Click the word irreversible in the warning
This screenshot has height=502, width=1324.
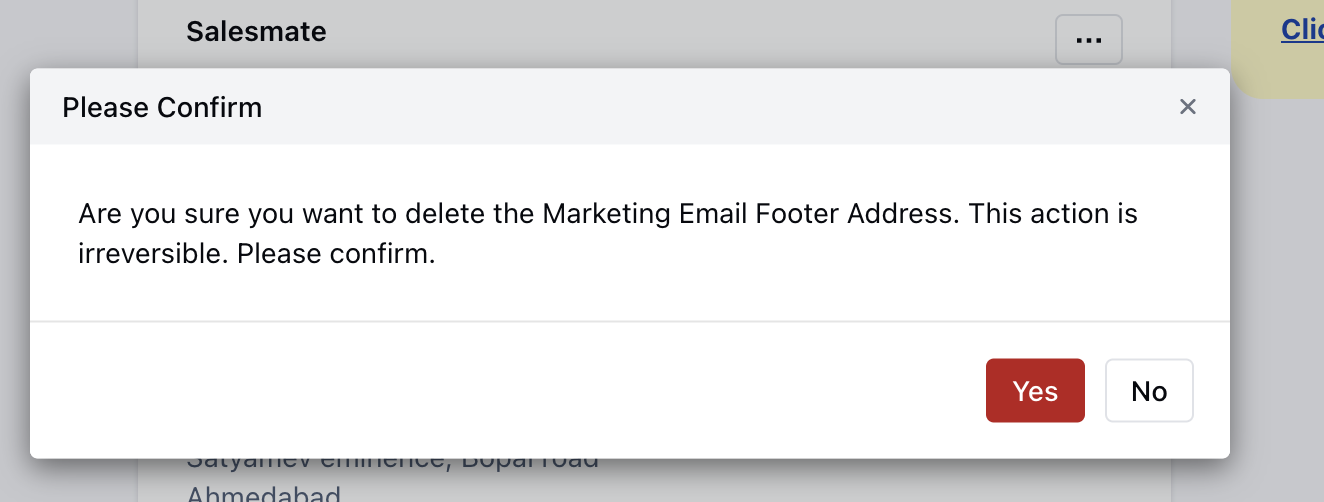pos(153,254)
